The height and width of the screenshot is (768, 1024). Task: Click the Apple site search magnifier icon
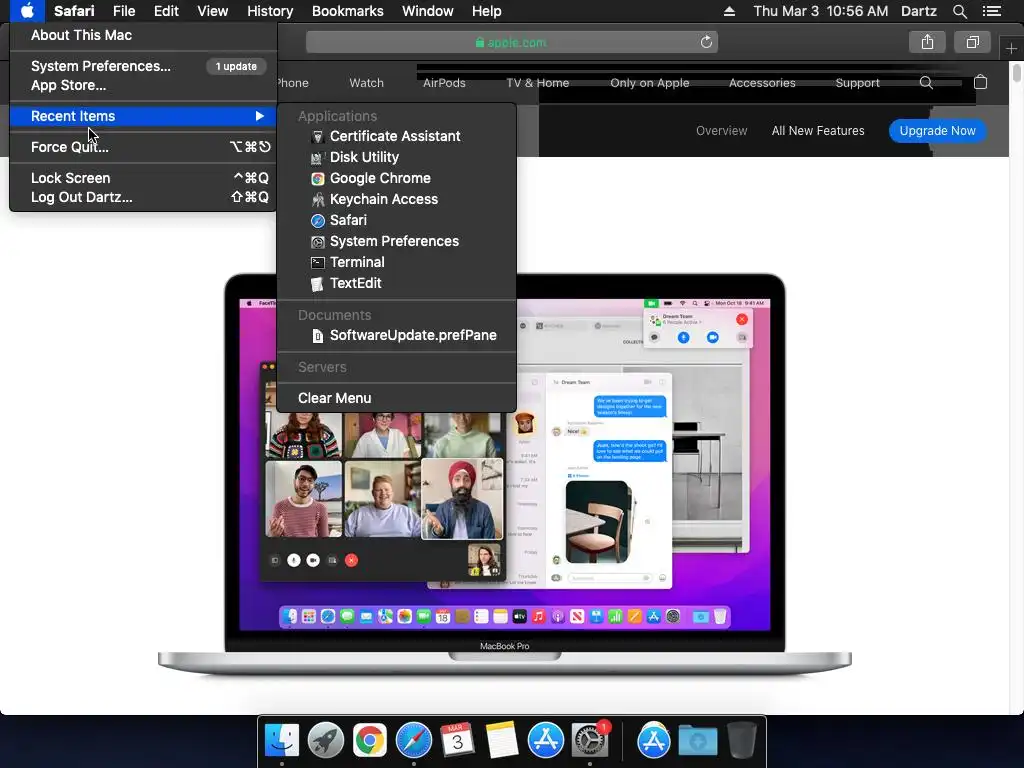coord(926,82)
